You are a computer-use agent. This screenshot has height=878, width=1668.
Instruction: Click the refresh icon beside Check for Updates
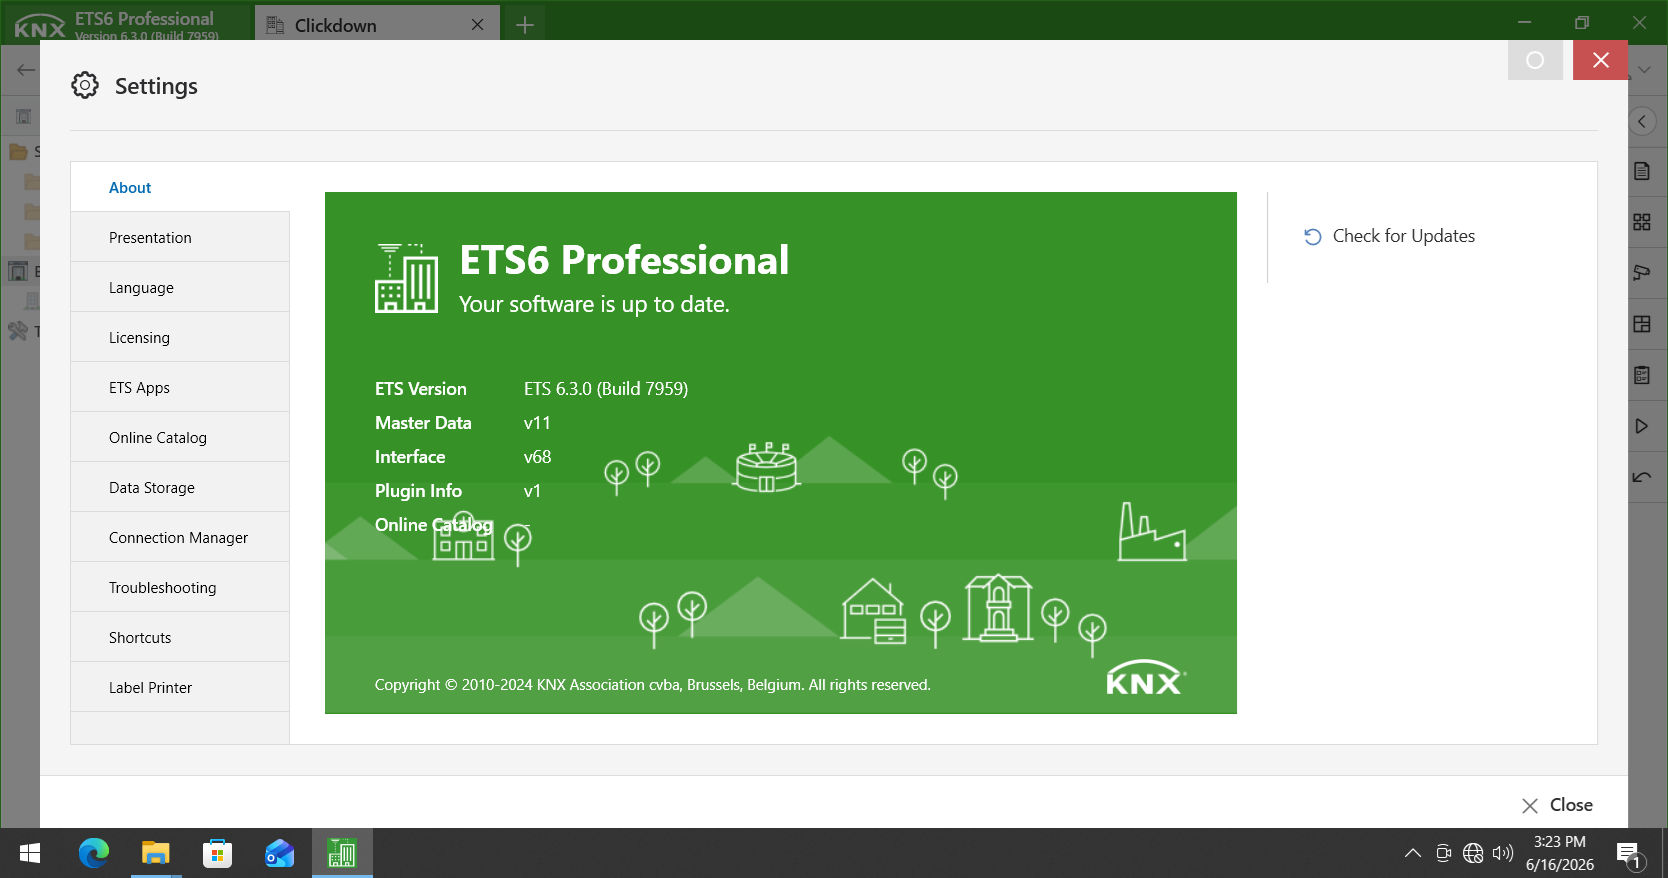click(1312, 237)
